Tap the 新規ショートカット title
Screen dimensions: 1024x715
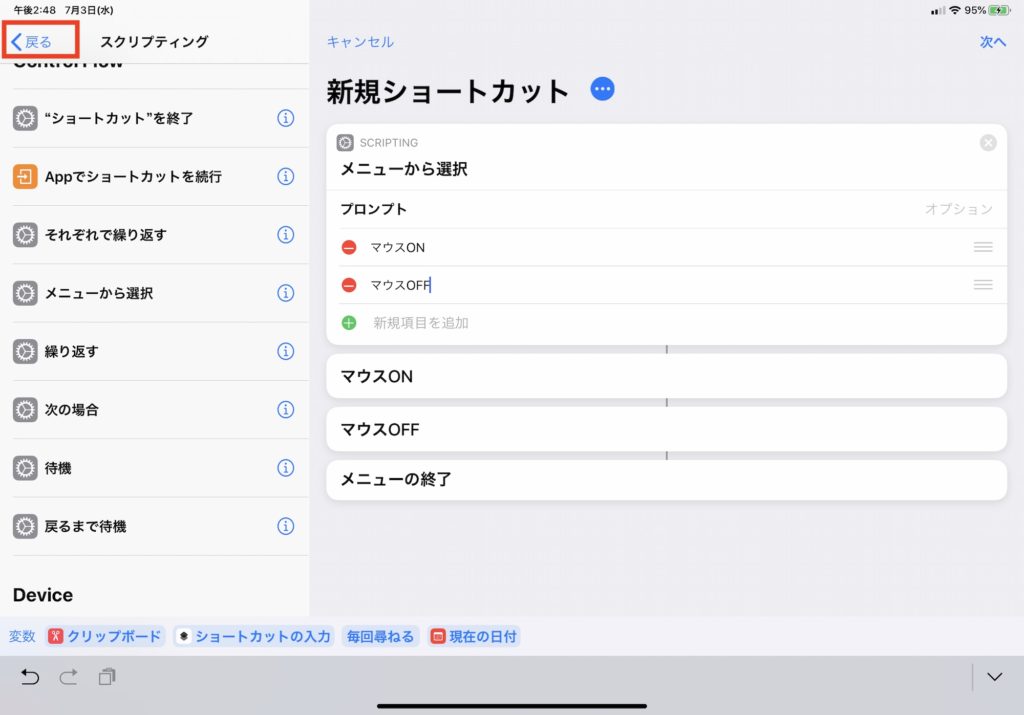tap(448, 91)
